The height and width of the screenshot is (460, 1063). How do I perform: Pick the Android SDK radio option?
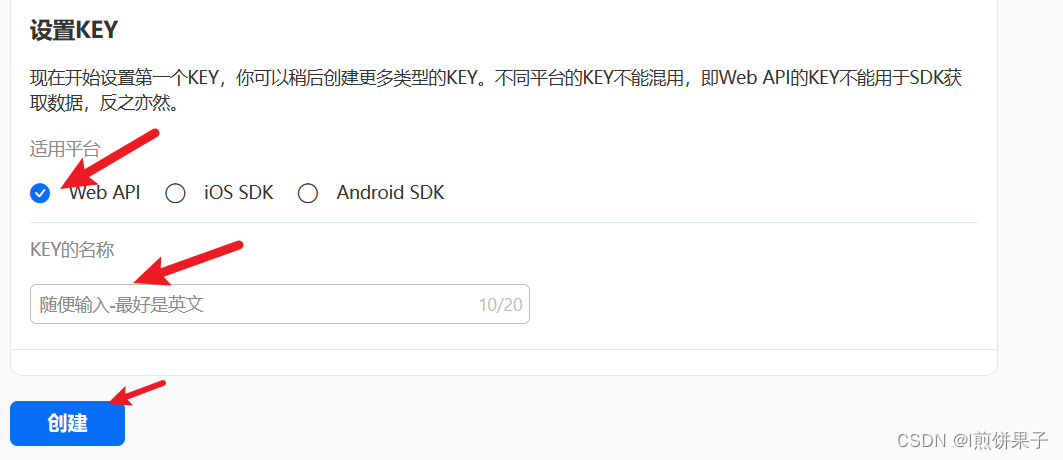[x=308, y=194]
